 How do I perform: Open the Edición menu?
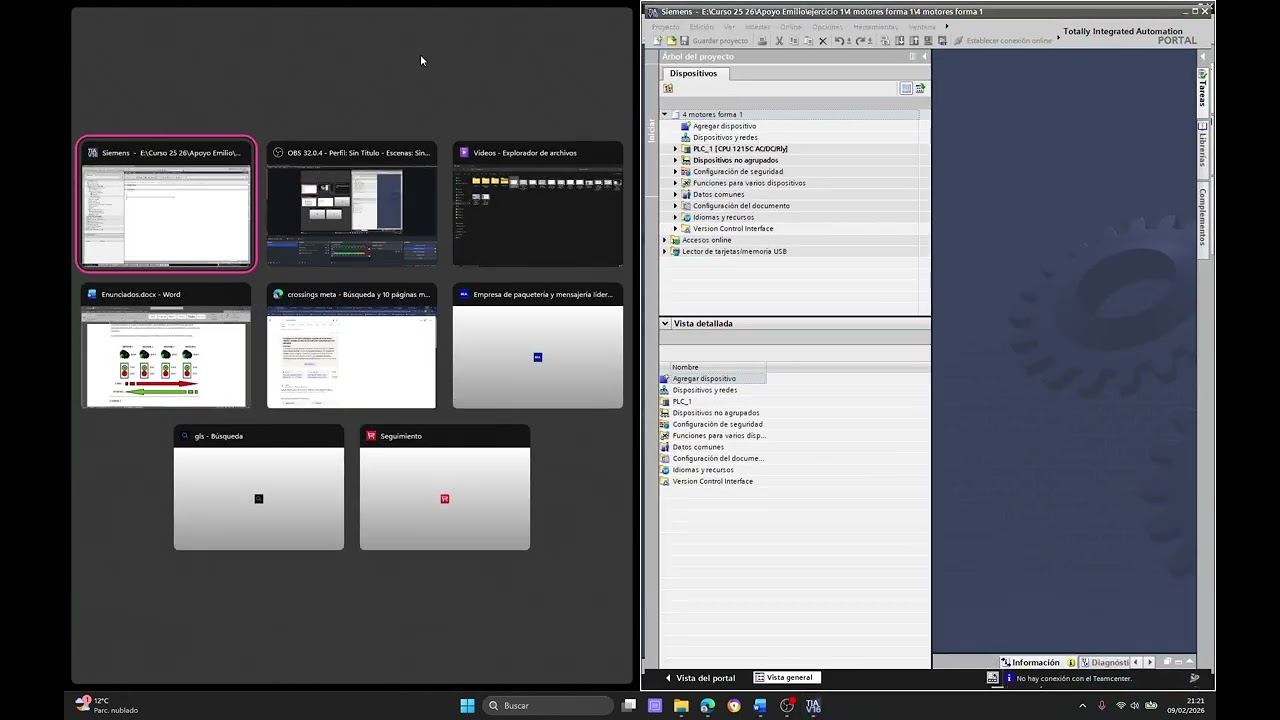tap(701, 27)
